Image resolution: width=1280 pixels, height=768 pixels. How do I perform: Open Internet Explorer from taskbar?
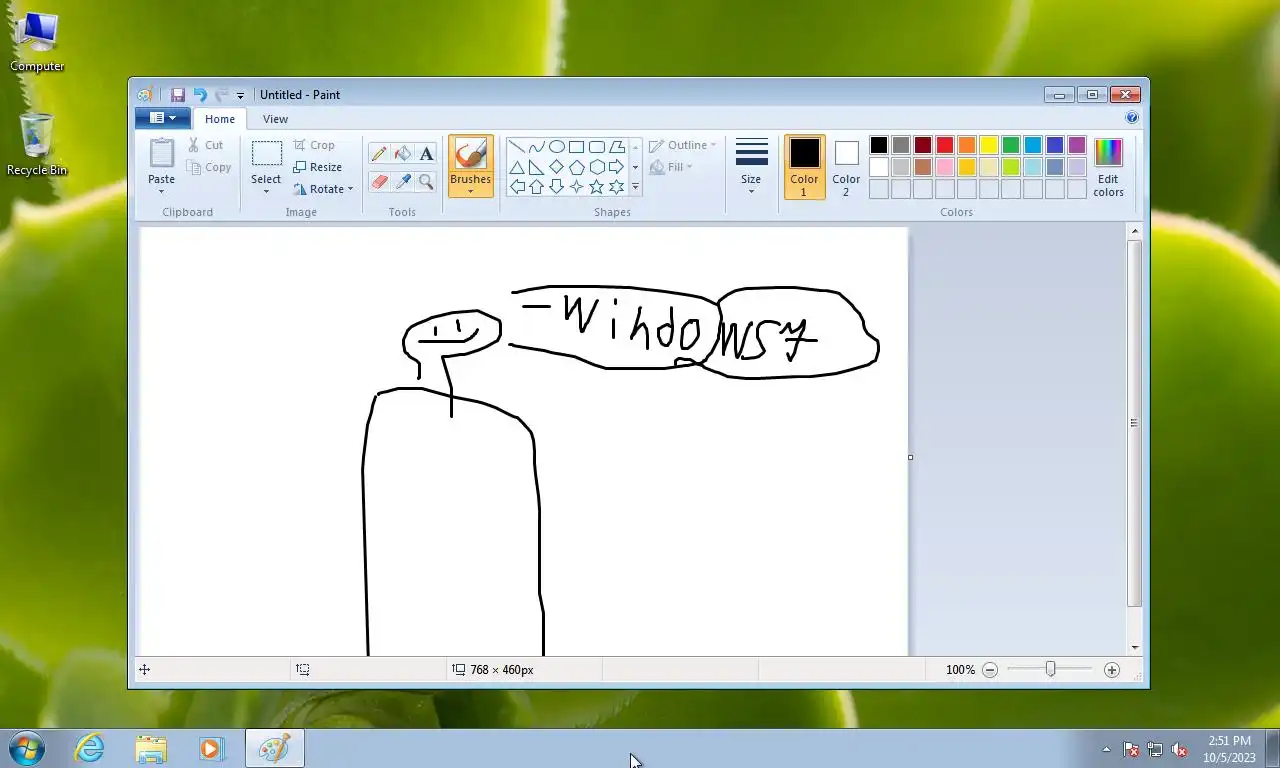[90, 748]
